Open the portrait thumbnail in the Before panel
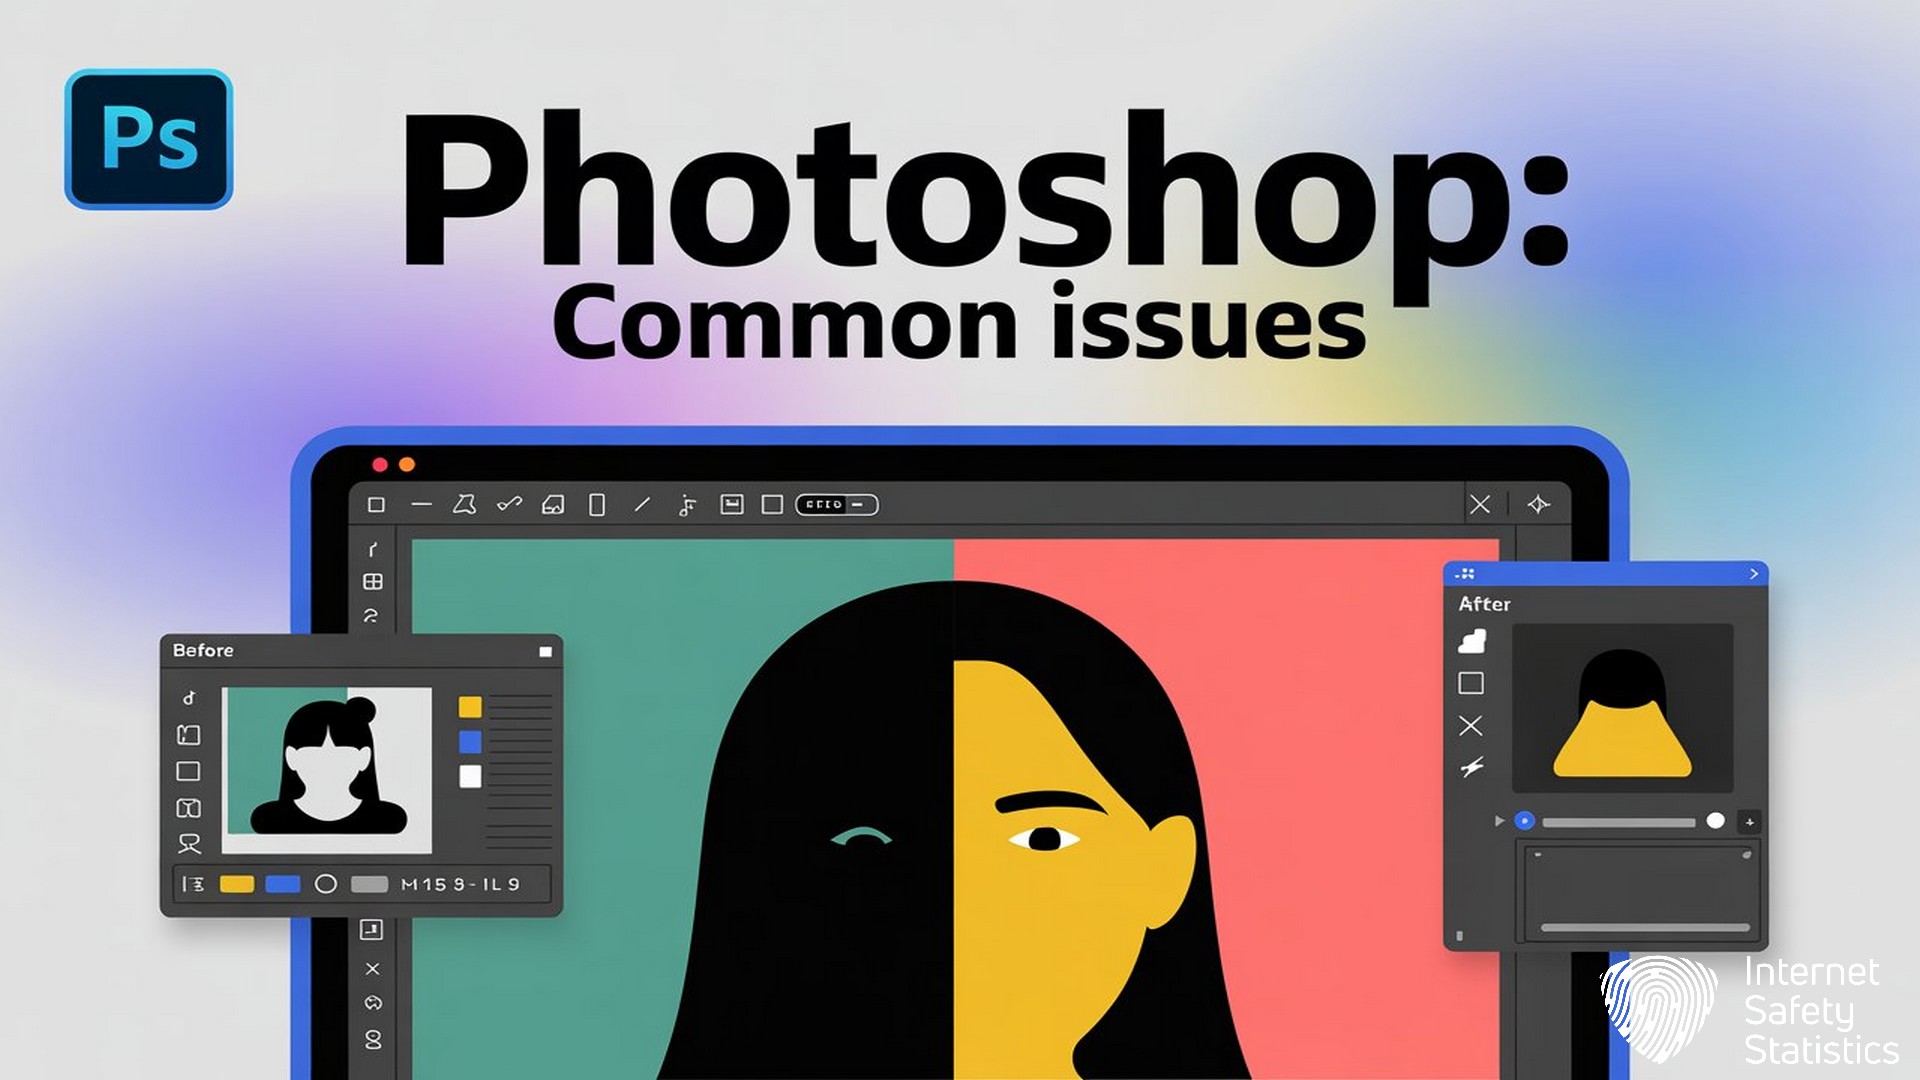Screen dimensions: 1920x1080 coord(326,770)
